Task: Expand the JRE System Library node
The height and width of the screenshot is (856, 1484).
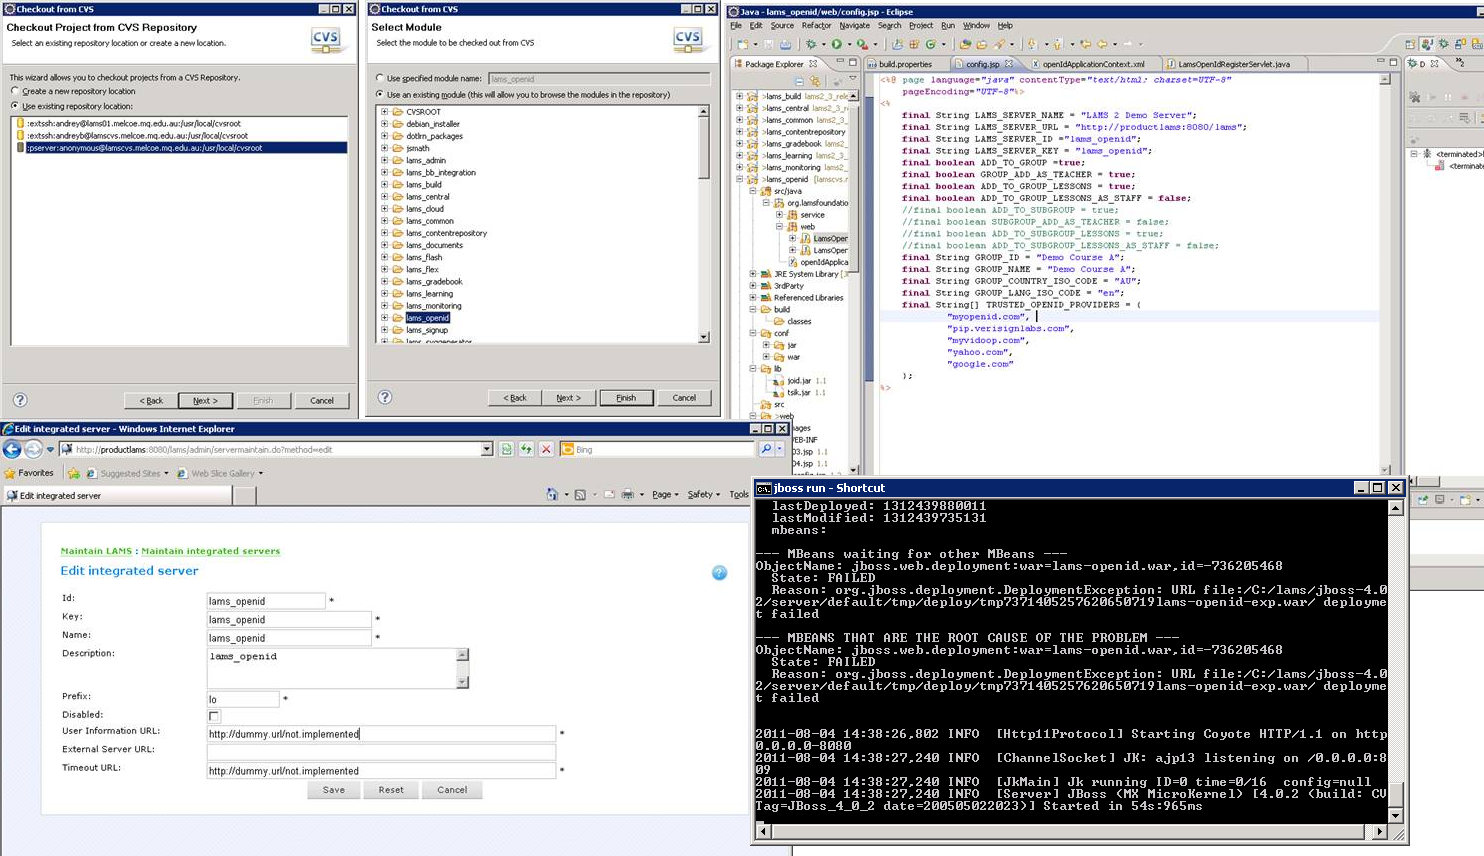Action: 753,274
